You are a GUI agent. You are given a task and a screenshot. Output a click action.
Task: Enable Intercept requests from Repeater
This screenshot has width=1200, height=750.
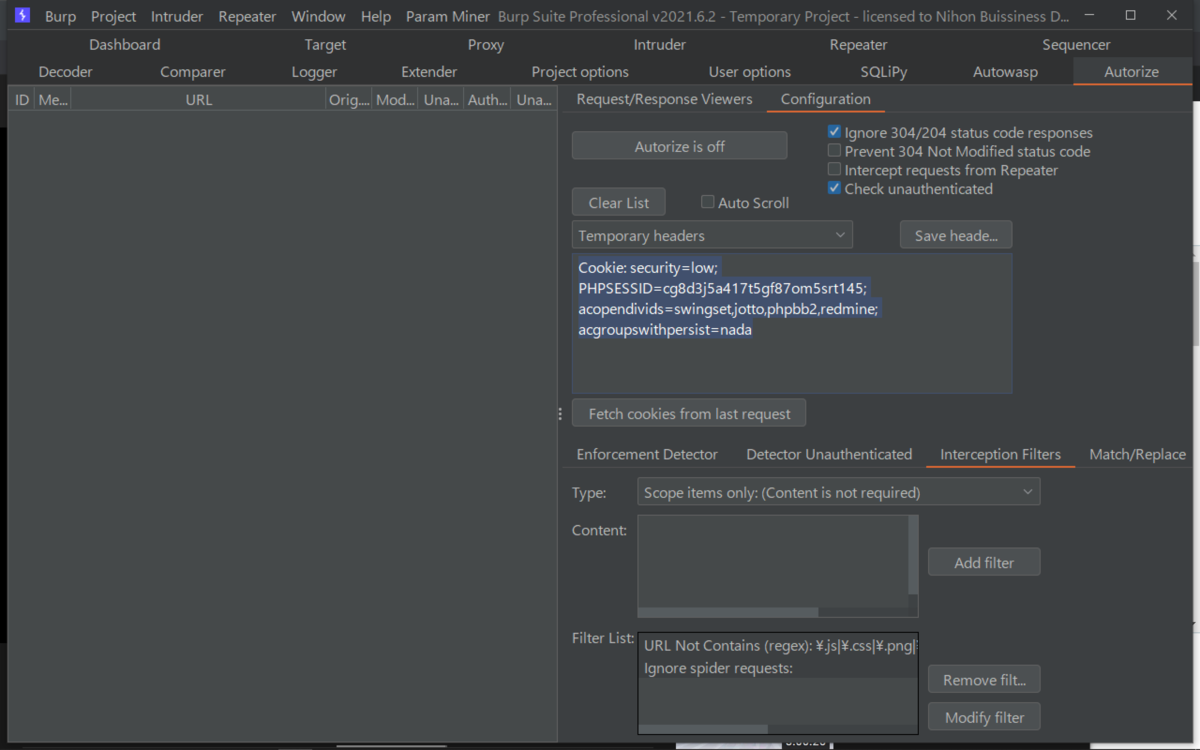click(x=834, y=170)
